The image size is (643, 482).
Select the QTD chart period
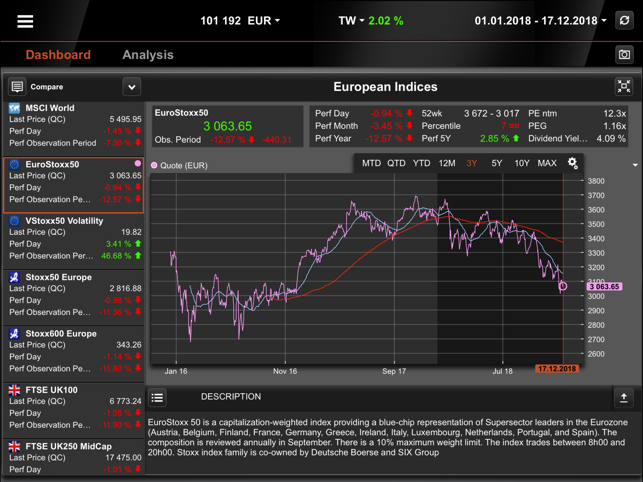pyautogui.click(x=396, y=163)
